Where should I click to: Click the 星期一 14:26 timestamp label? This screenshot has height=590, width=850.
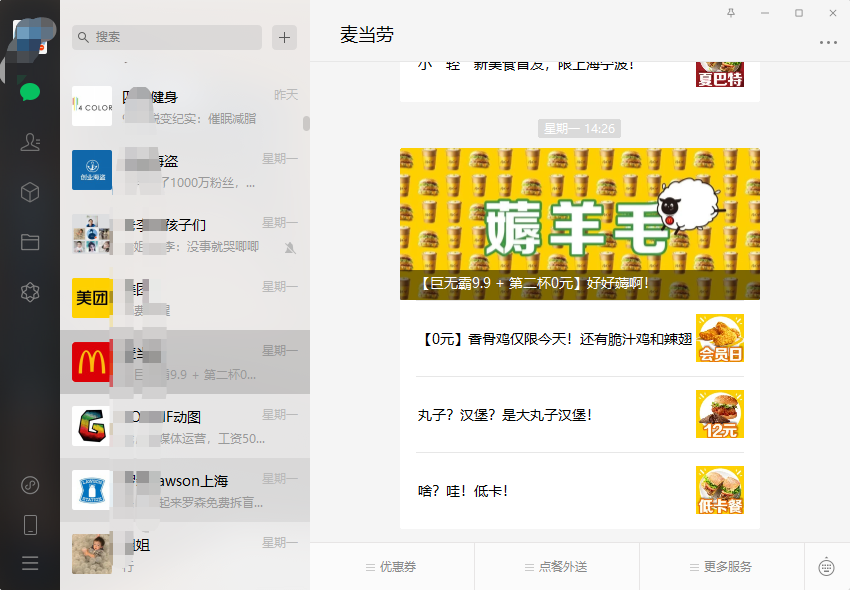[579, 129]
